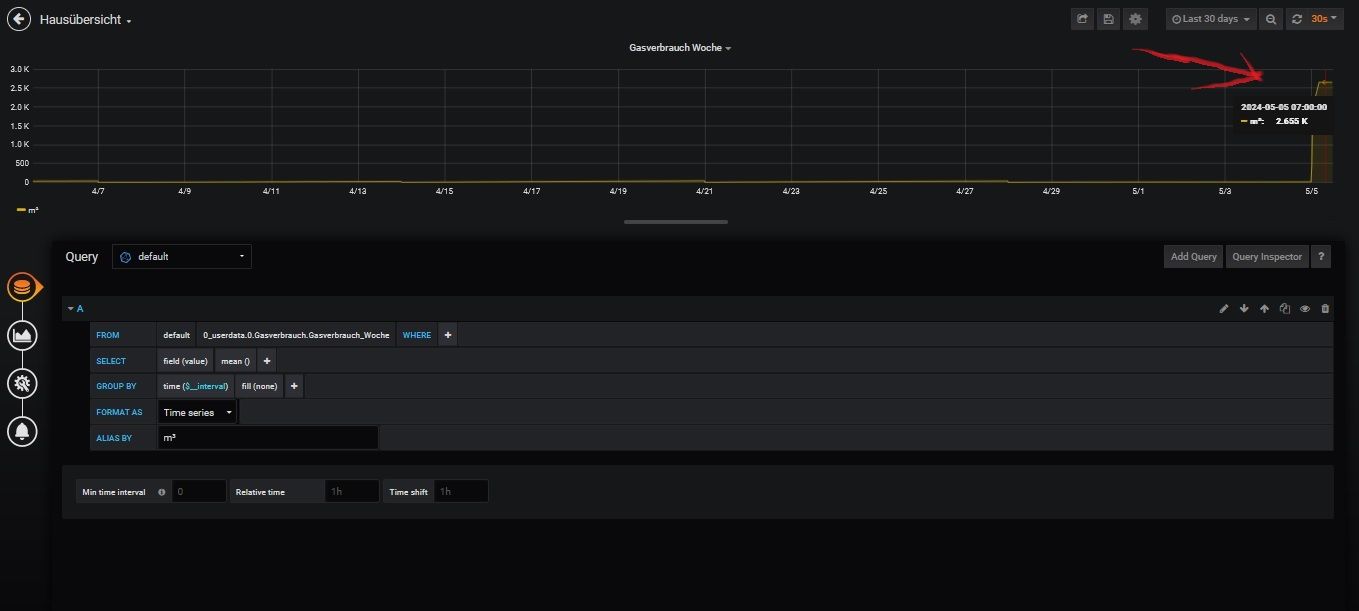1359x611 pixels.
Task: Open the Alert tab bell icon
Action: 22,431
